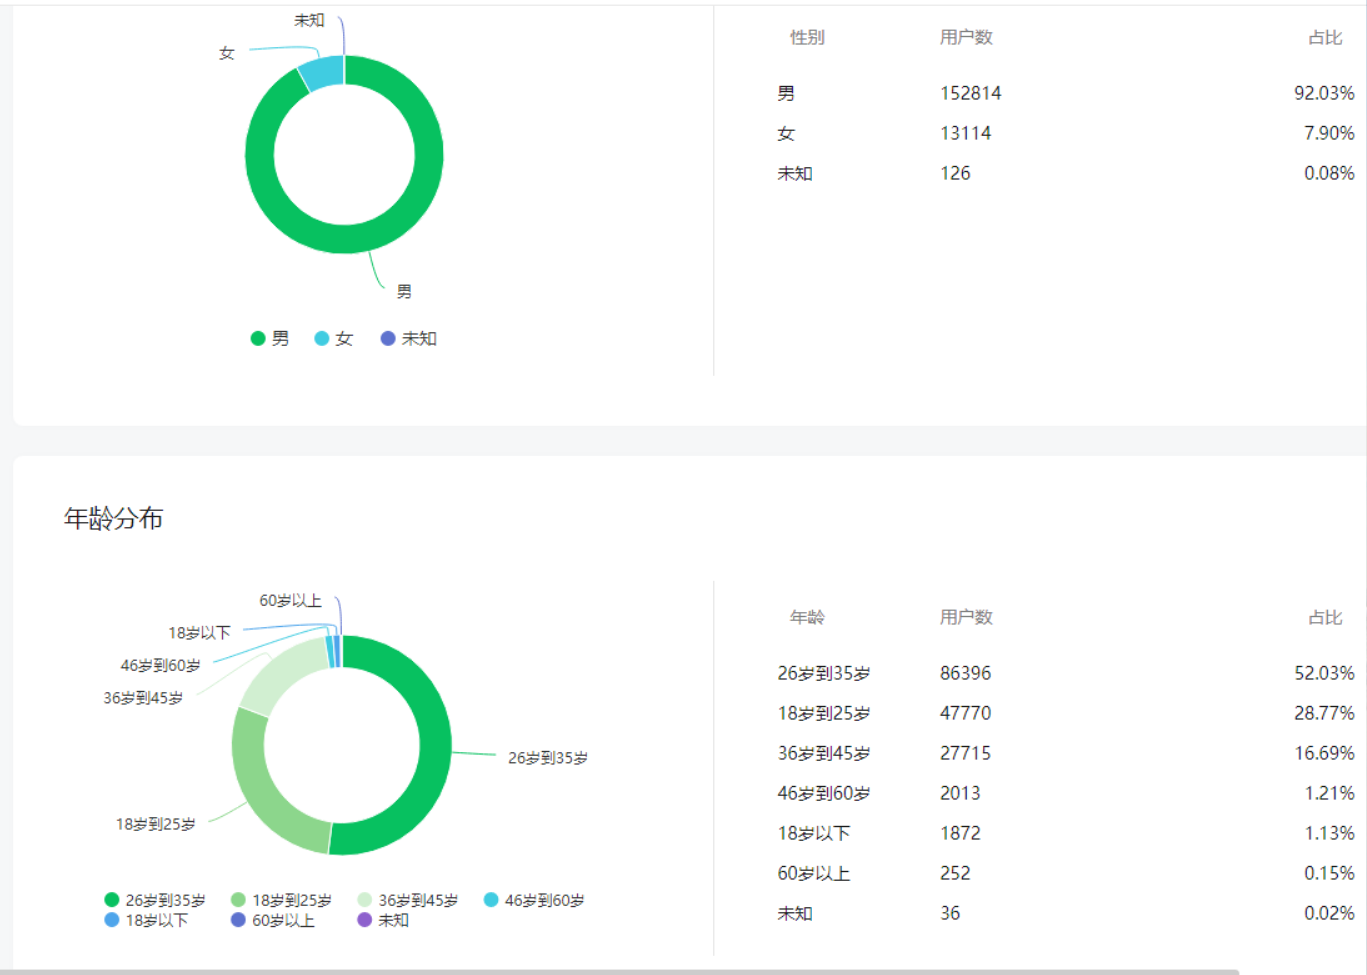Click the 年龄 column header
The image size is (1367, 975).
(x=807, y=617)
